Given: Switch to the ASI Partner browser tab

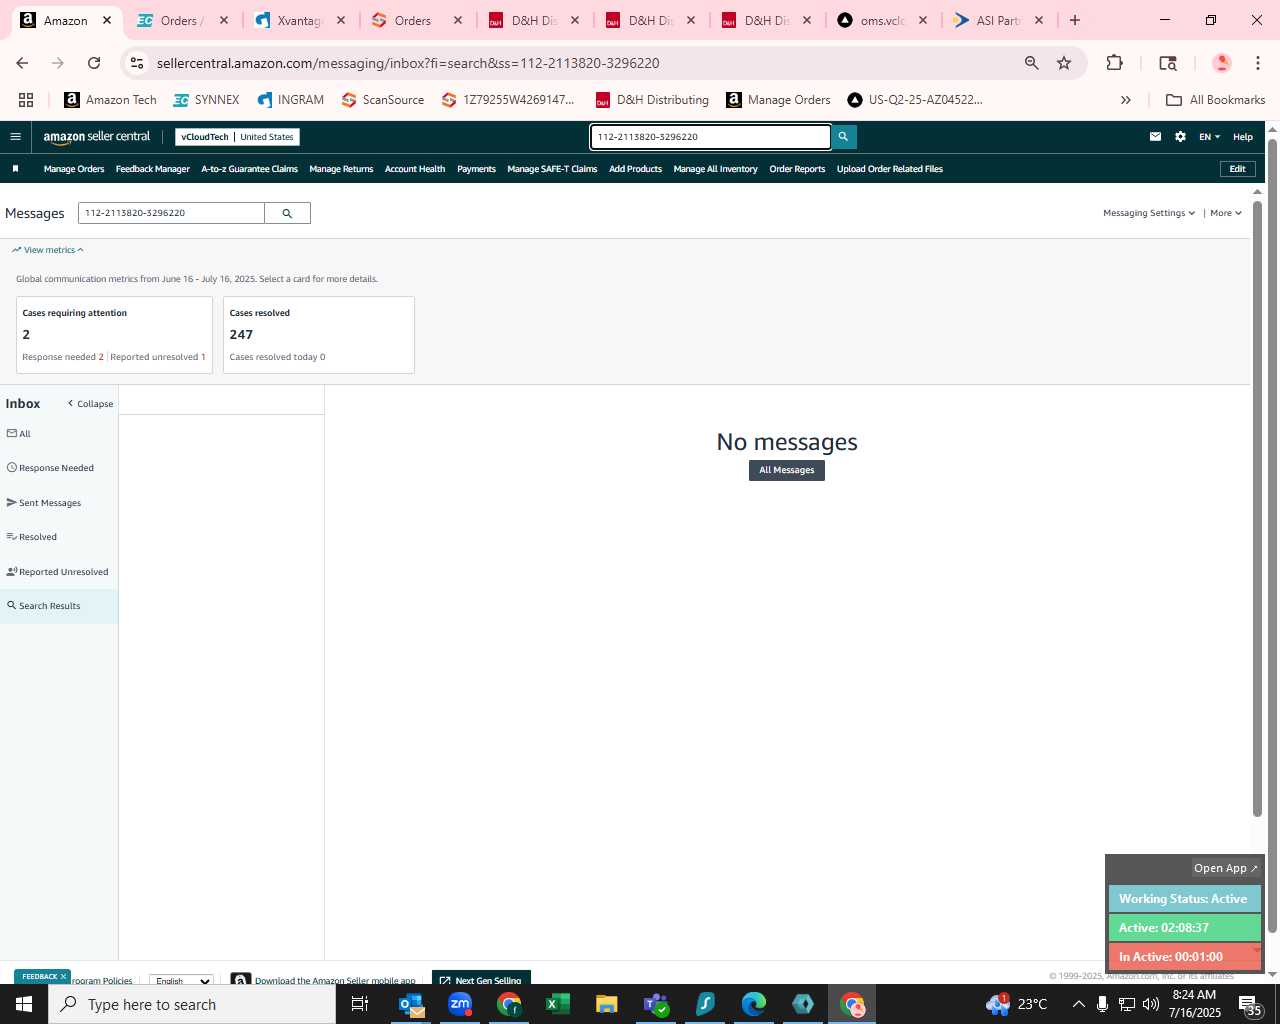Looking at the screenshot, I should (998, 20).
